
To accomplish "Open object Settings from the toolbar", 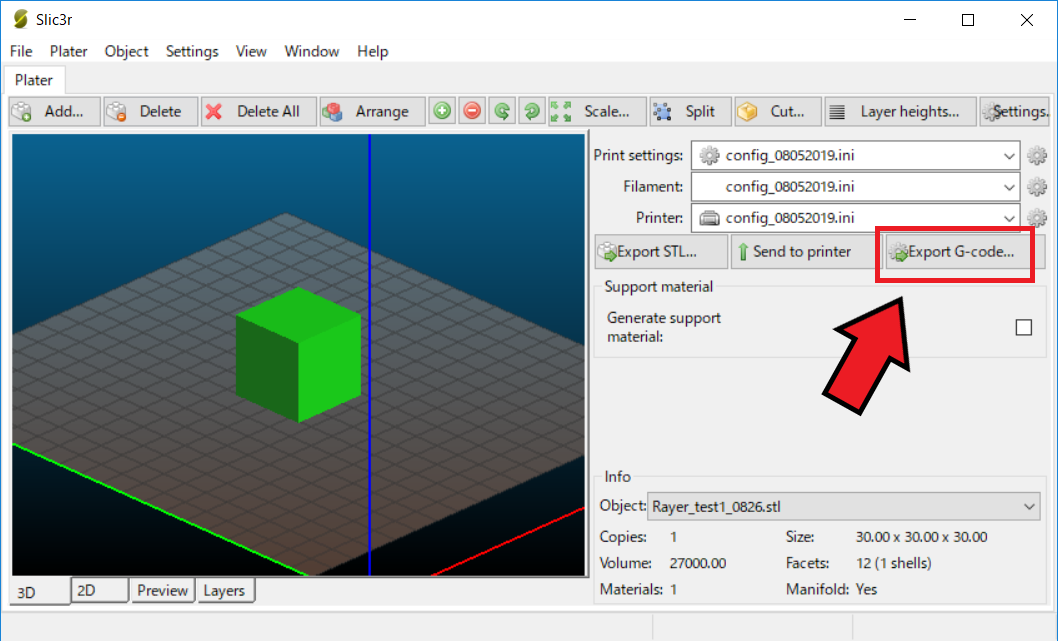I will [x=1015, y=111].
